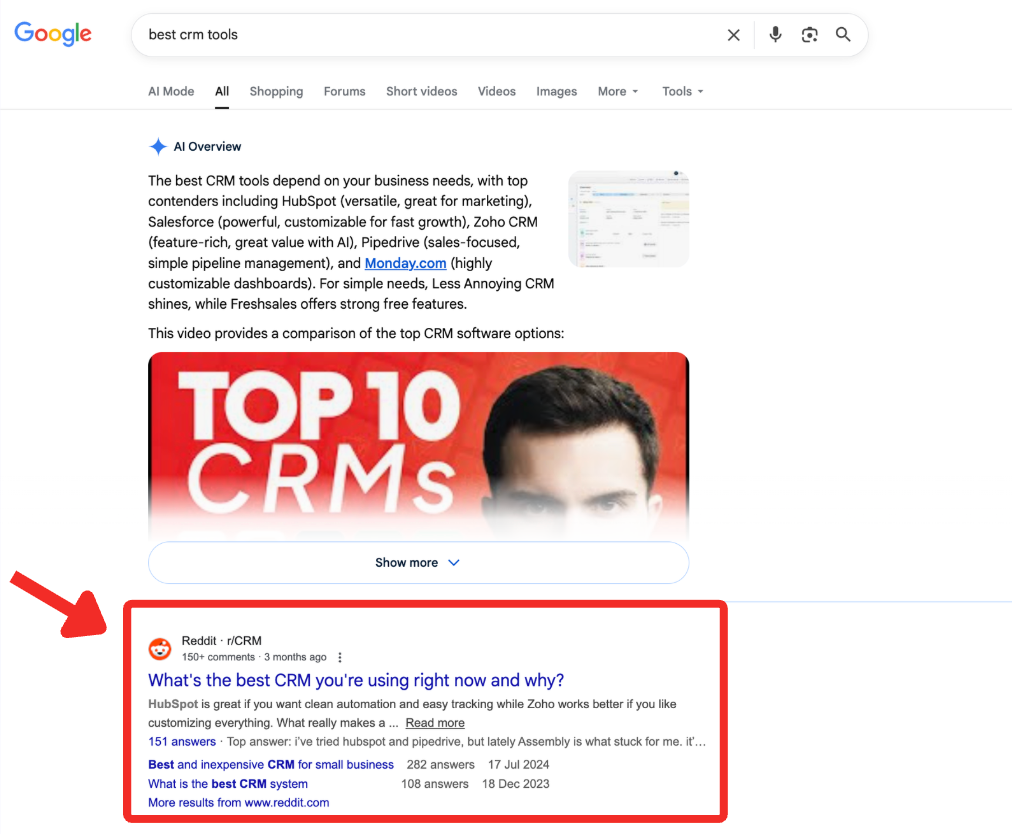
Task: Open 'What's the best CRM you're using' result
Action: [x=356, y=680]
